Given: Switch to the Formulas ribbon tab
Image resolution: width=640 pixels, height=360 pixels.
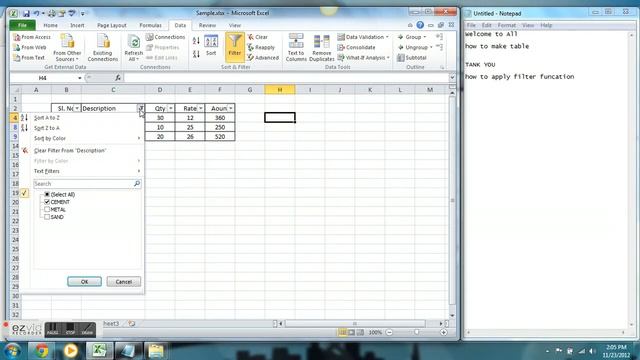Looking at the screenshot, I should [x=150, y=25].
